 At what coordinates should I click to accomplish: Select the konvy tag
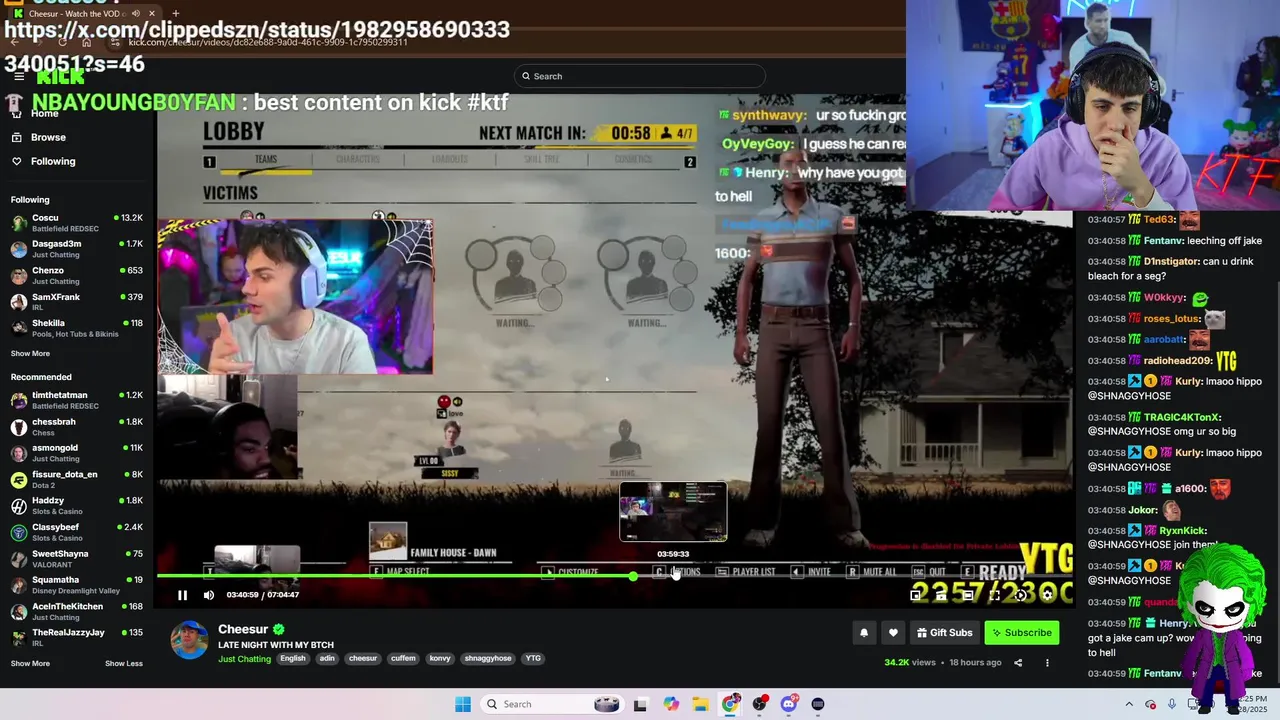click(440, 659)
